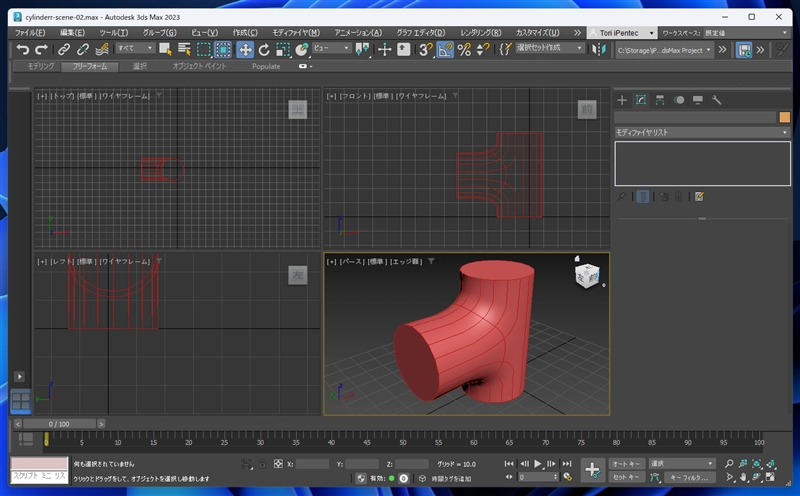Click the Configure Modifier Sets icon
Screen dimensions: 800x496
(x=699, y=196)
